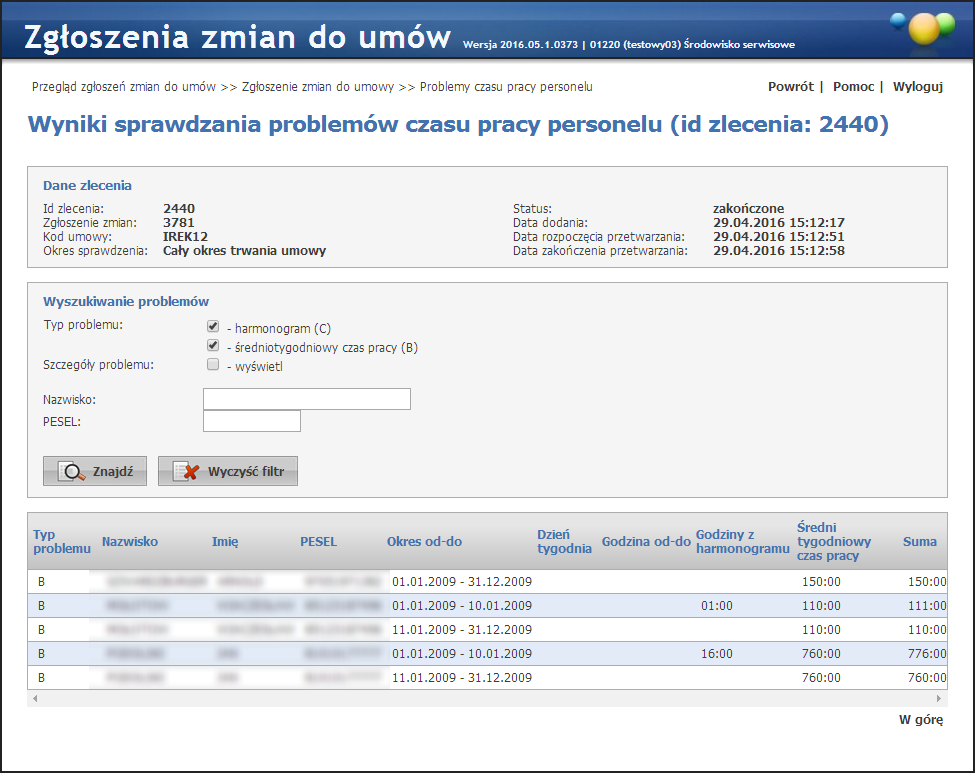This screenshot has height=773, width=975.
Task: Click left arrow of horizontal table scrollbar
Action: 35,698
